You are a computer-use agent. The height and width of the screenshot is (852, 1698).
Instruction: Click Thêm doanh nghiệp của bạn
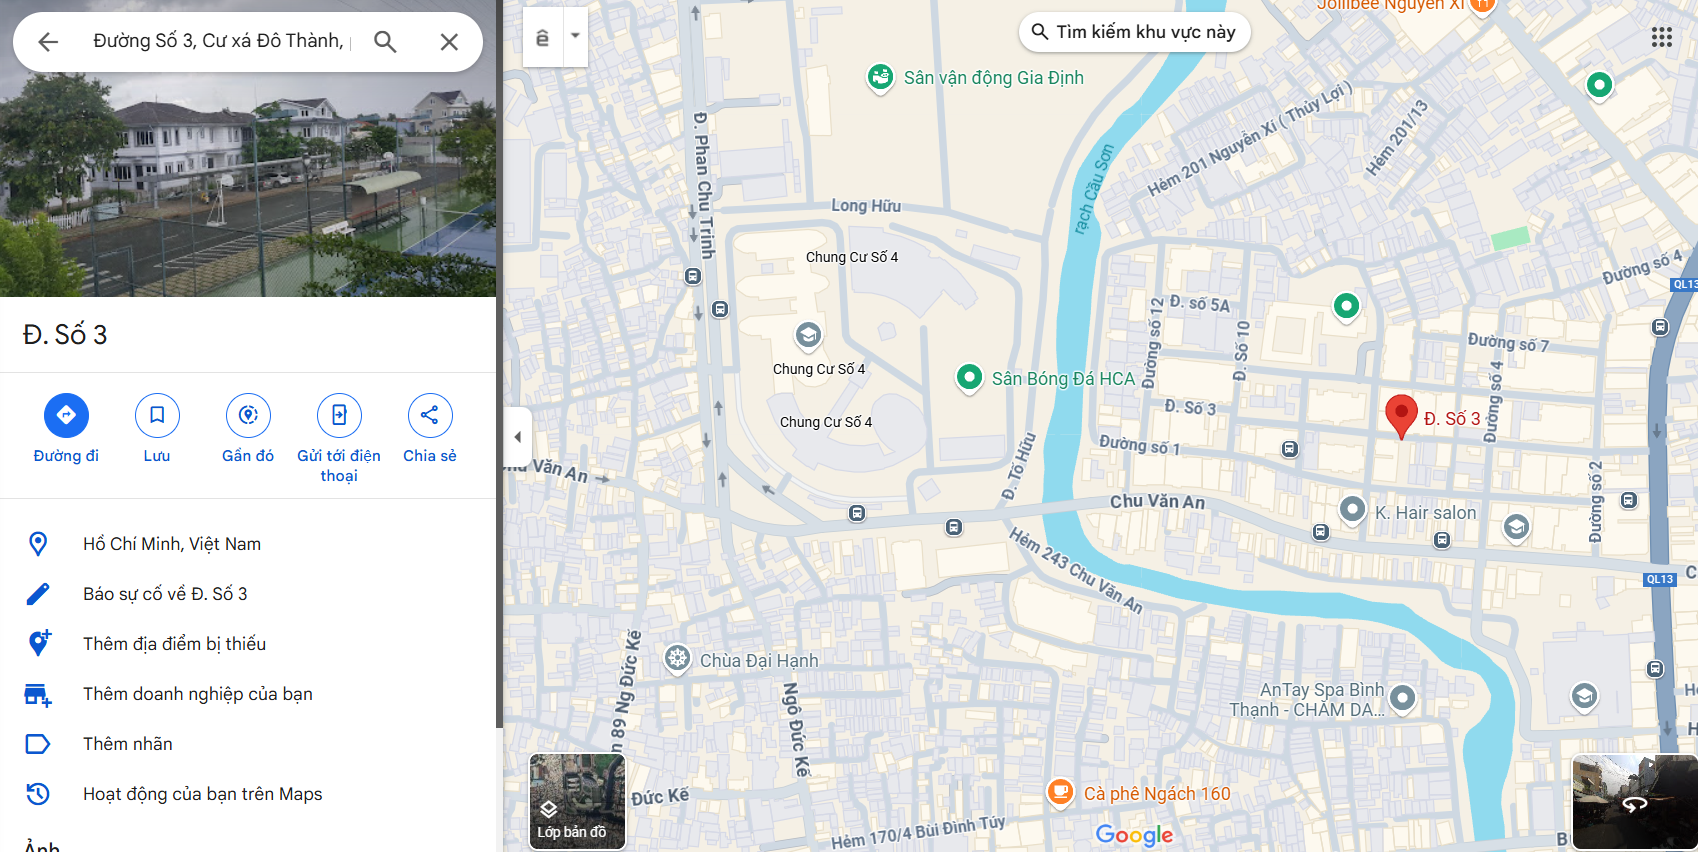point(197,694)
